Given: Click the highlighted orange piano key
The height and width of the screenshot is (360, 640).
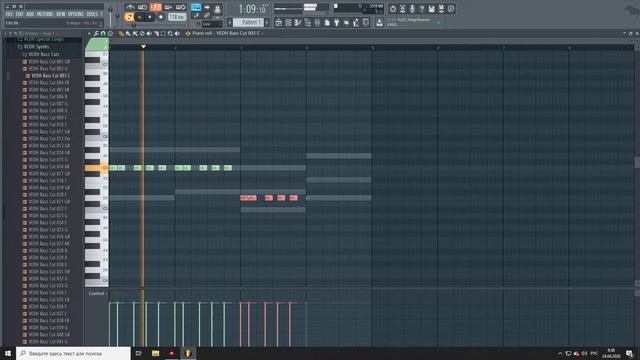Looking at the screenshot, I should point(96,168).
